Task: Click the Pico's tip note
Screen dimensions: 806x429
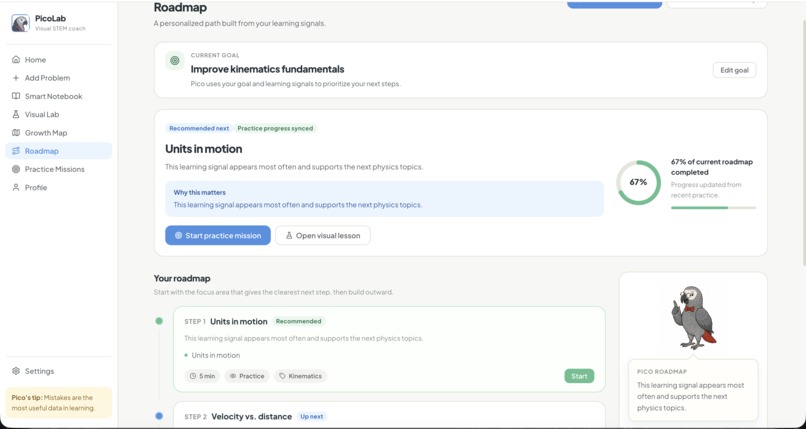Action: (59, 402)
